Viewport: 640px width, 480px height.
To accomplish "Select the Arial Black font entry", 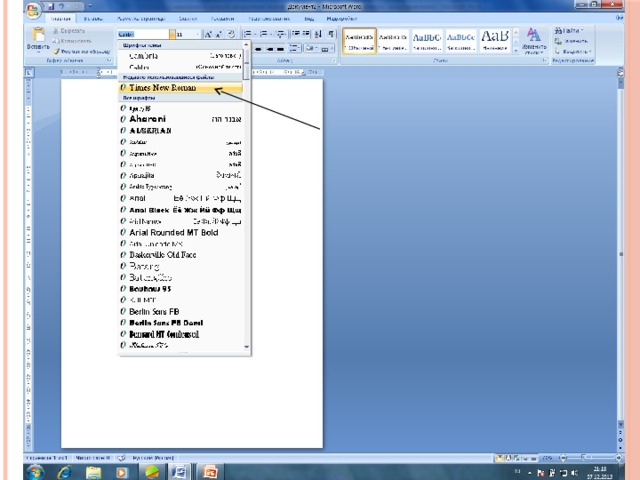I will point(181,210).
